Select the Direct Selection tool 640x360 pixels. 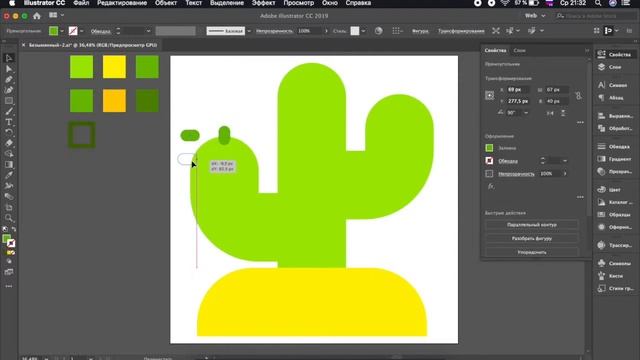(9, 69)
